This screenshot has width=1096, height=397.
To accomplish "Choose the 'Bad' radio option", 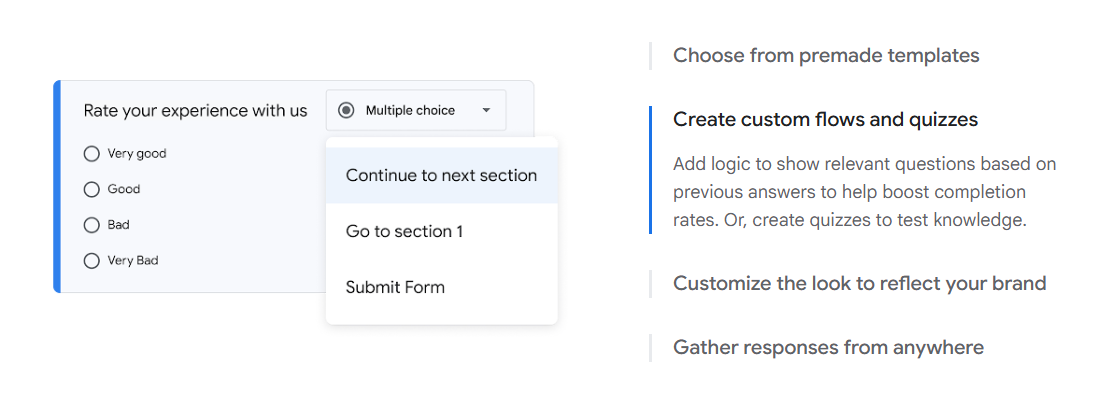I will [x=92, y=225].
